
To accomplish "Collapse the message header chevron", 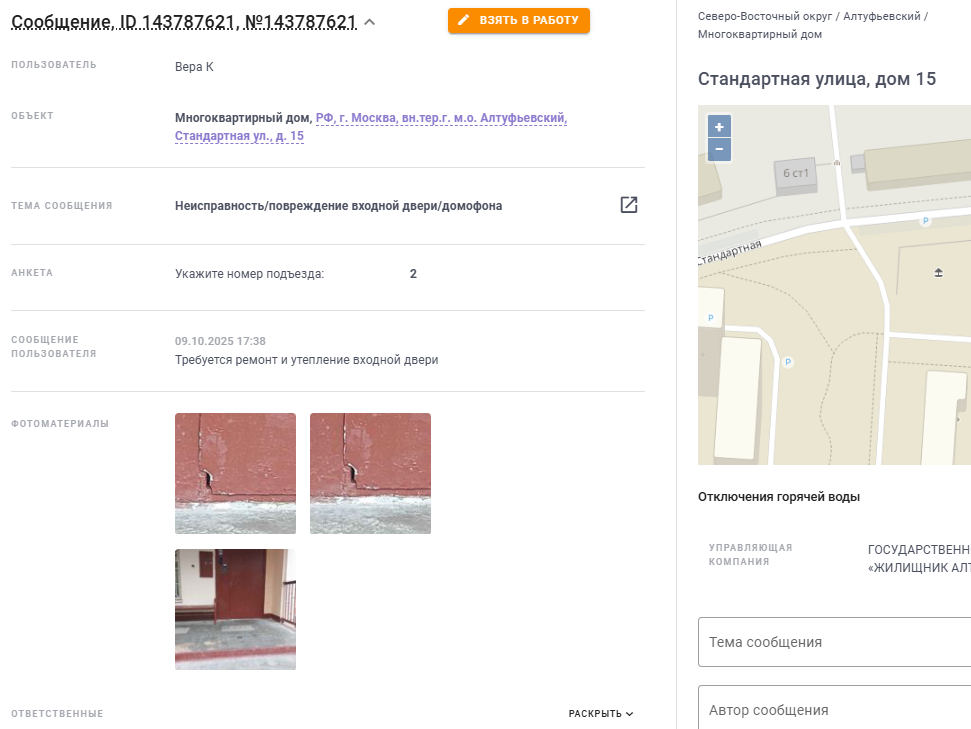I will tap(370, 22).
